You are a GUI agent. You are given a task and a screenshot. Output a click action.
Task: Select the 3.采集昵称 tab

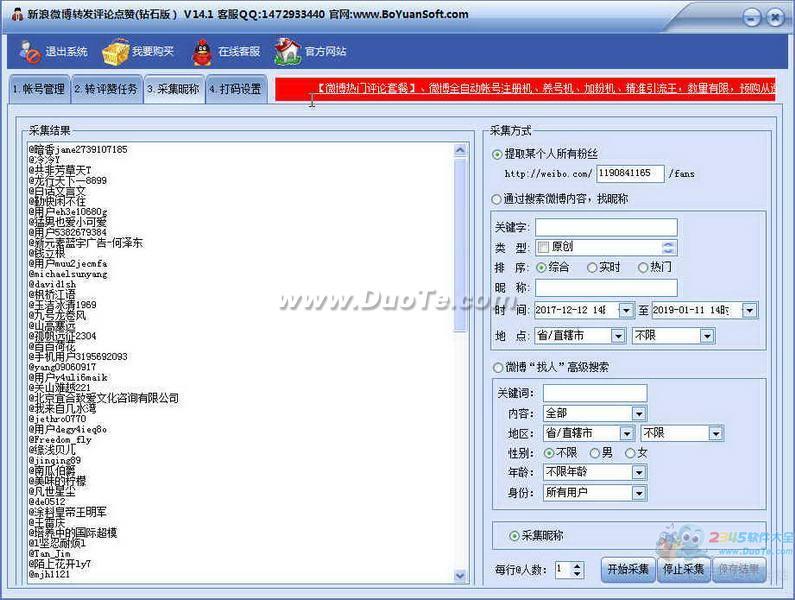coord(174,89)
